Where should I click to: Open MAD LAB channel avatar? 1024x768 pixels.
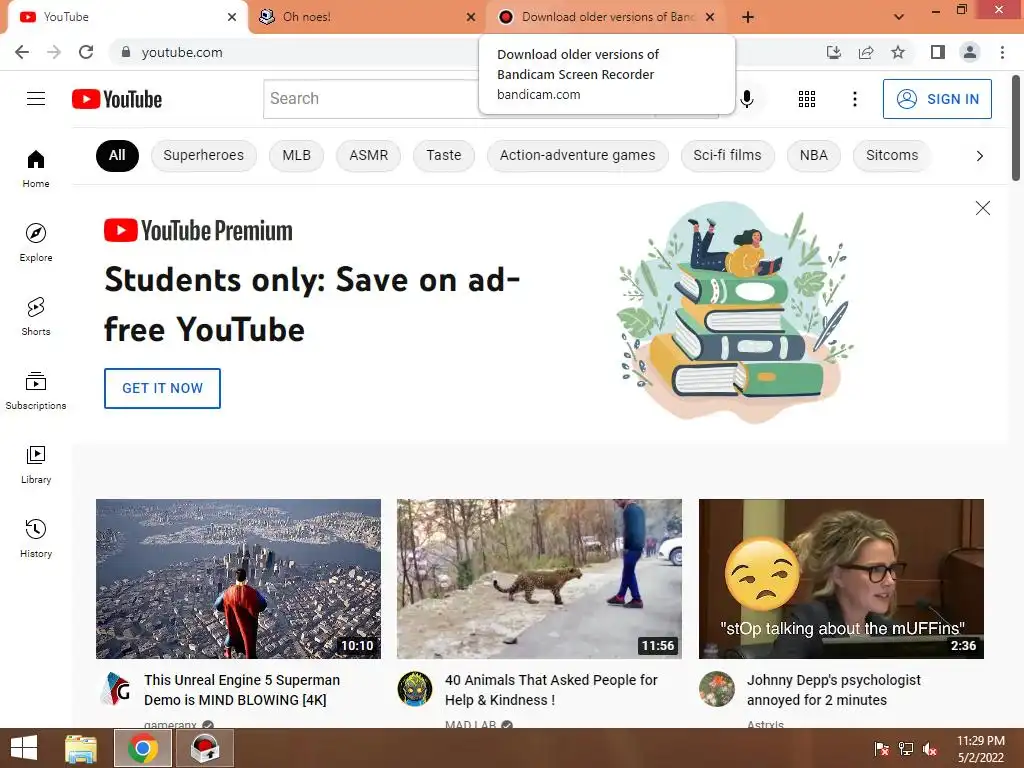(415, 689)
